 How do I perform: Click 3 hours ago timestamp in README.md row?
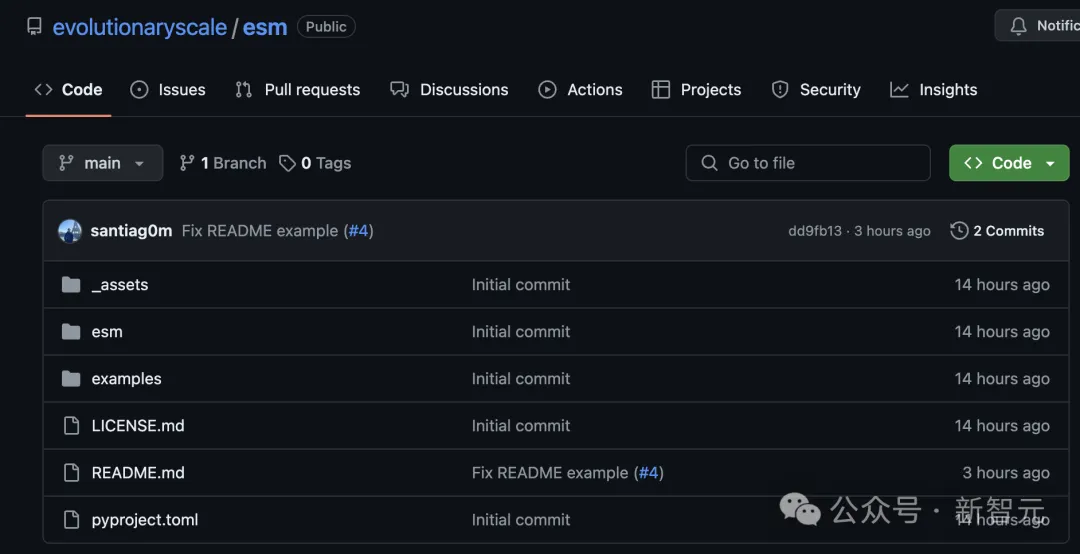point(1006,473)
